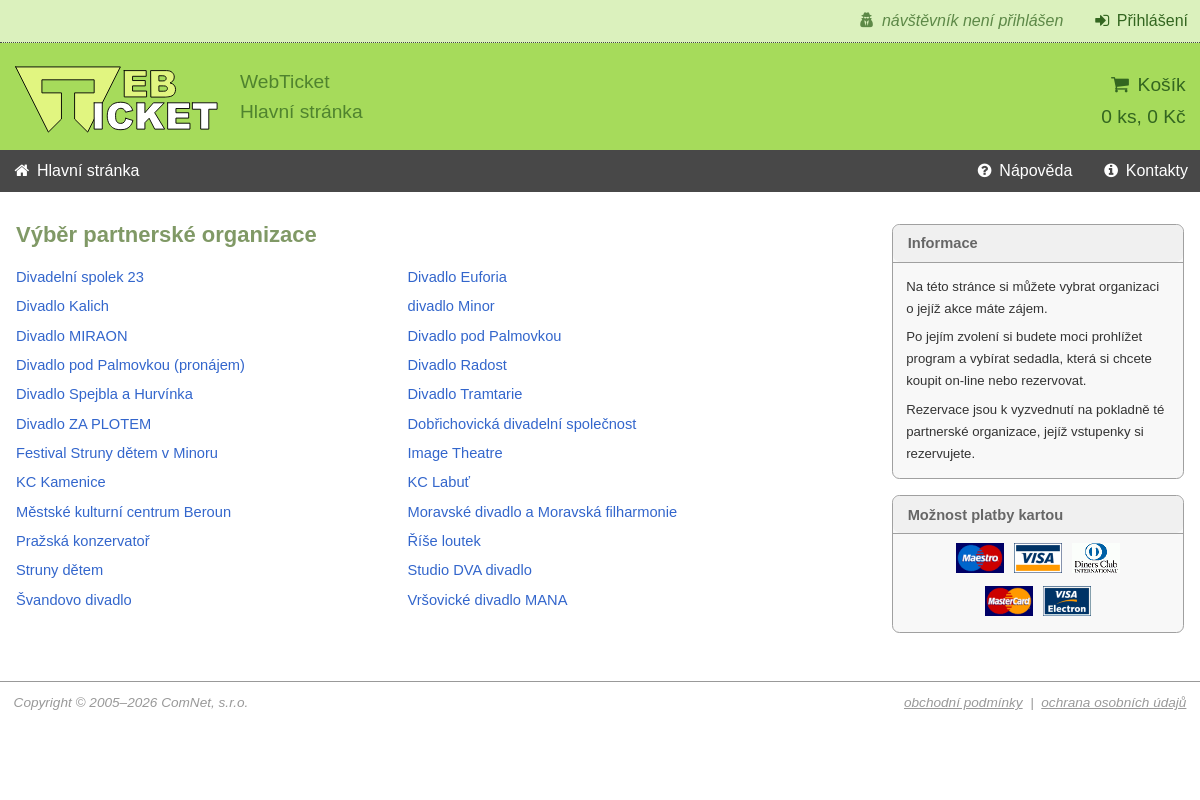
Task: Select KC Labuť
Action: [x=438, y=482]
